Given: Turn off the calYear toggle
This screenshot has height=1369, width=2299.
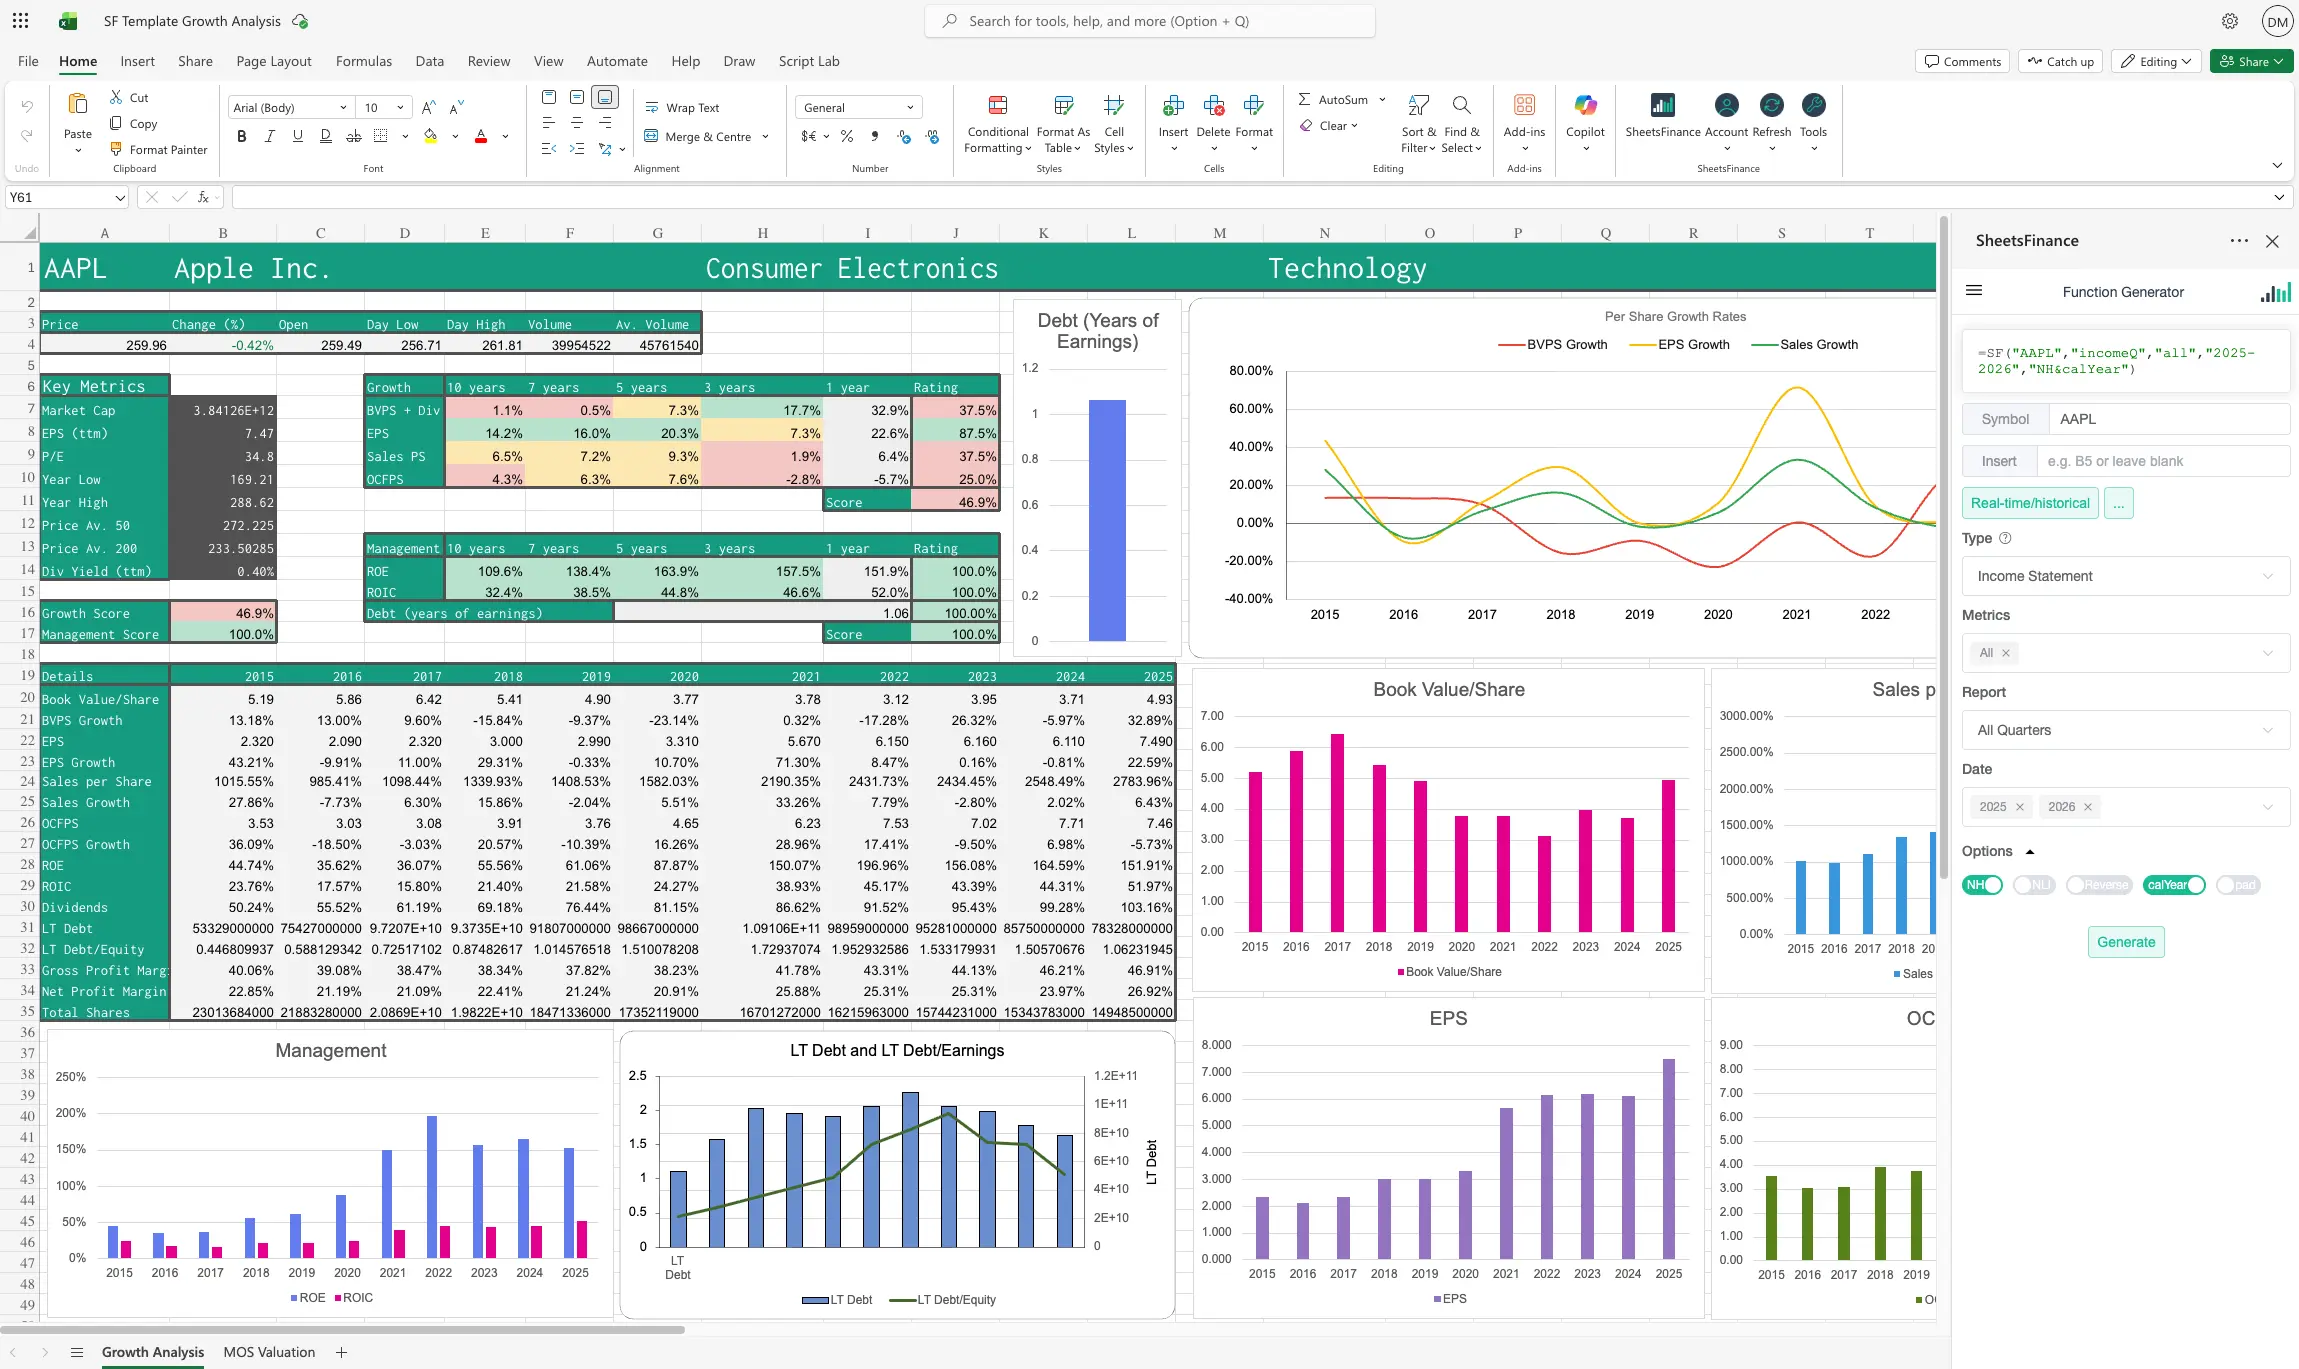Looking at the screenshot, I should 2175,885.
